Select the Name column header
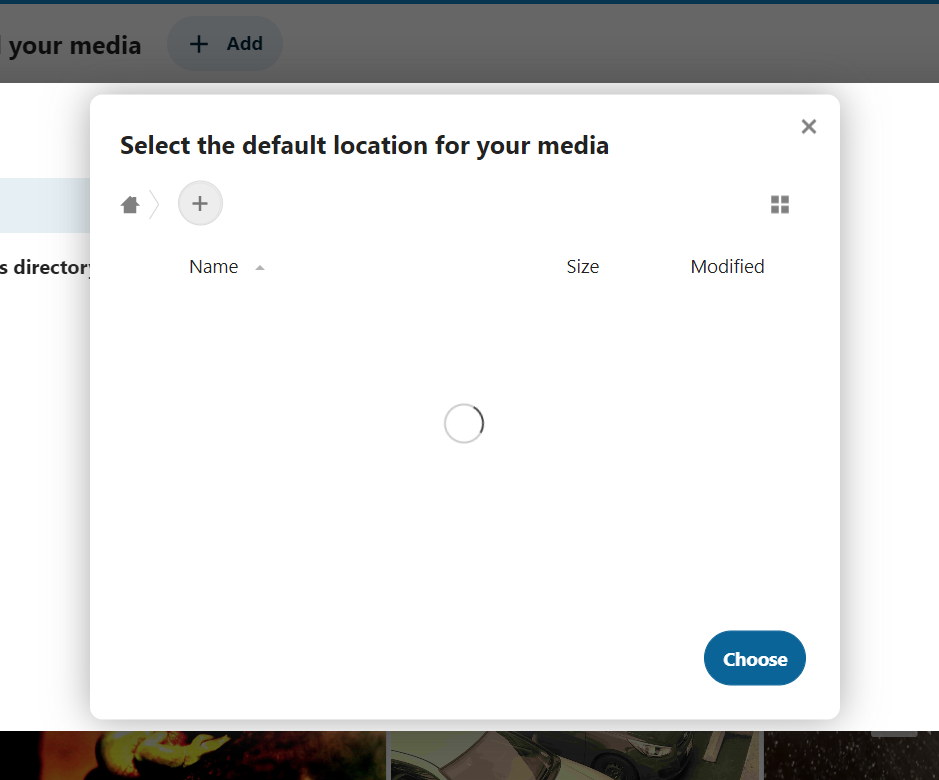 click(213, 266)
